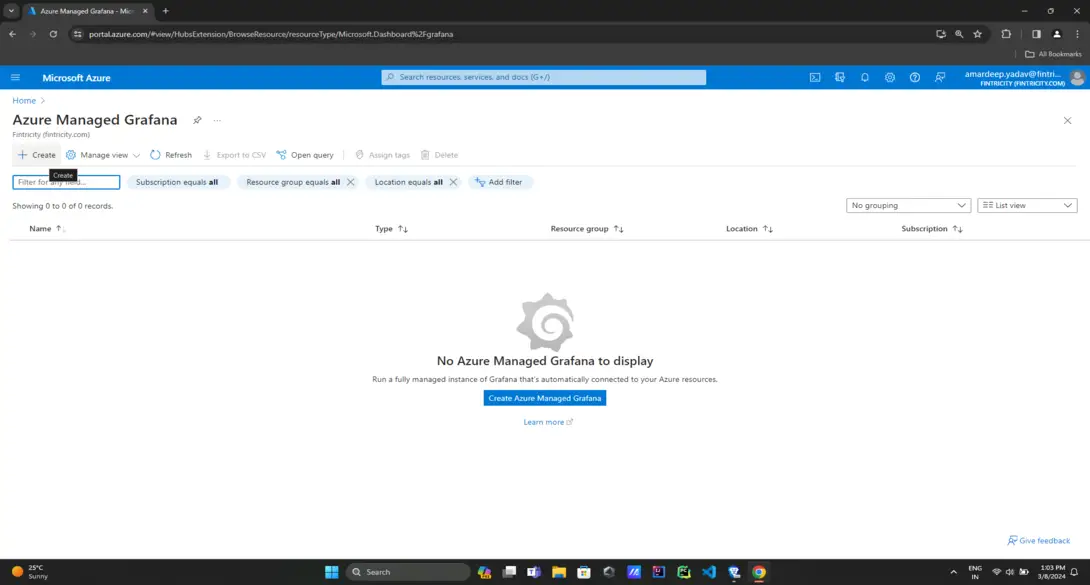1090x585 pixels.
Task: Open Chrome three-dot menu
Action: coord(1077,34)
